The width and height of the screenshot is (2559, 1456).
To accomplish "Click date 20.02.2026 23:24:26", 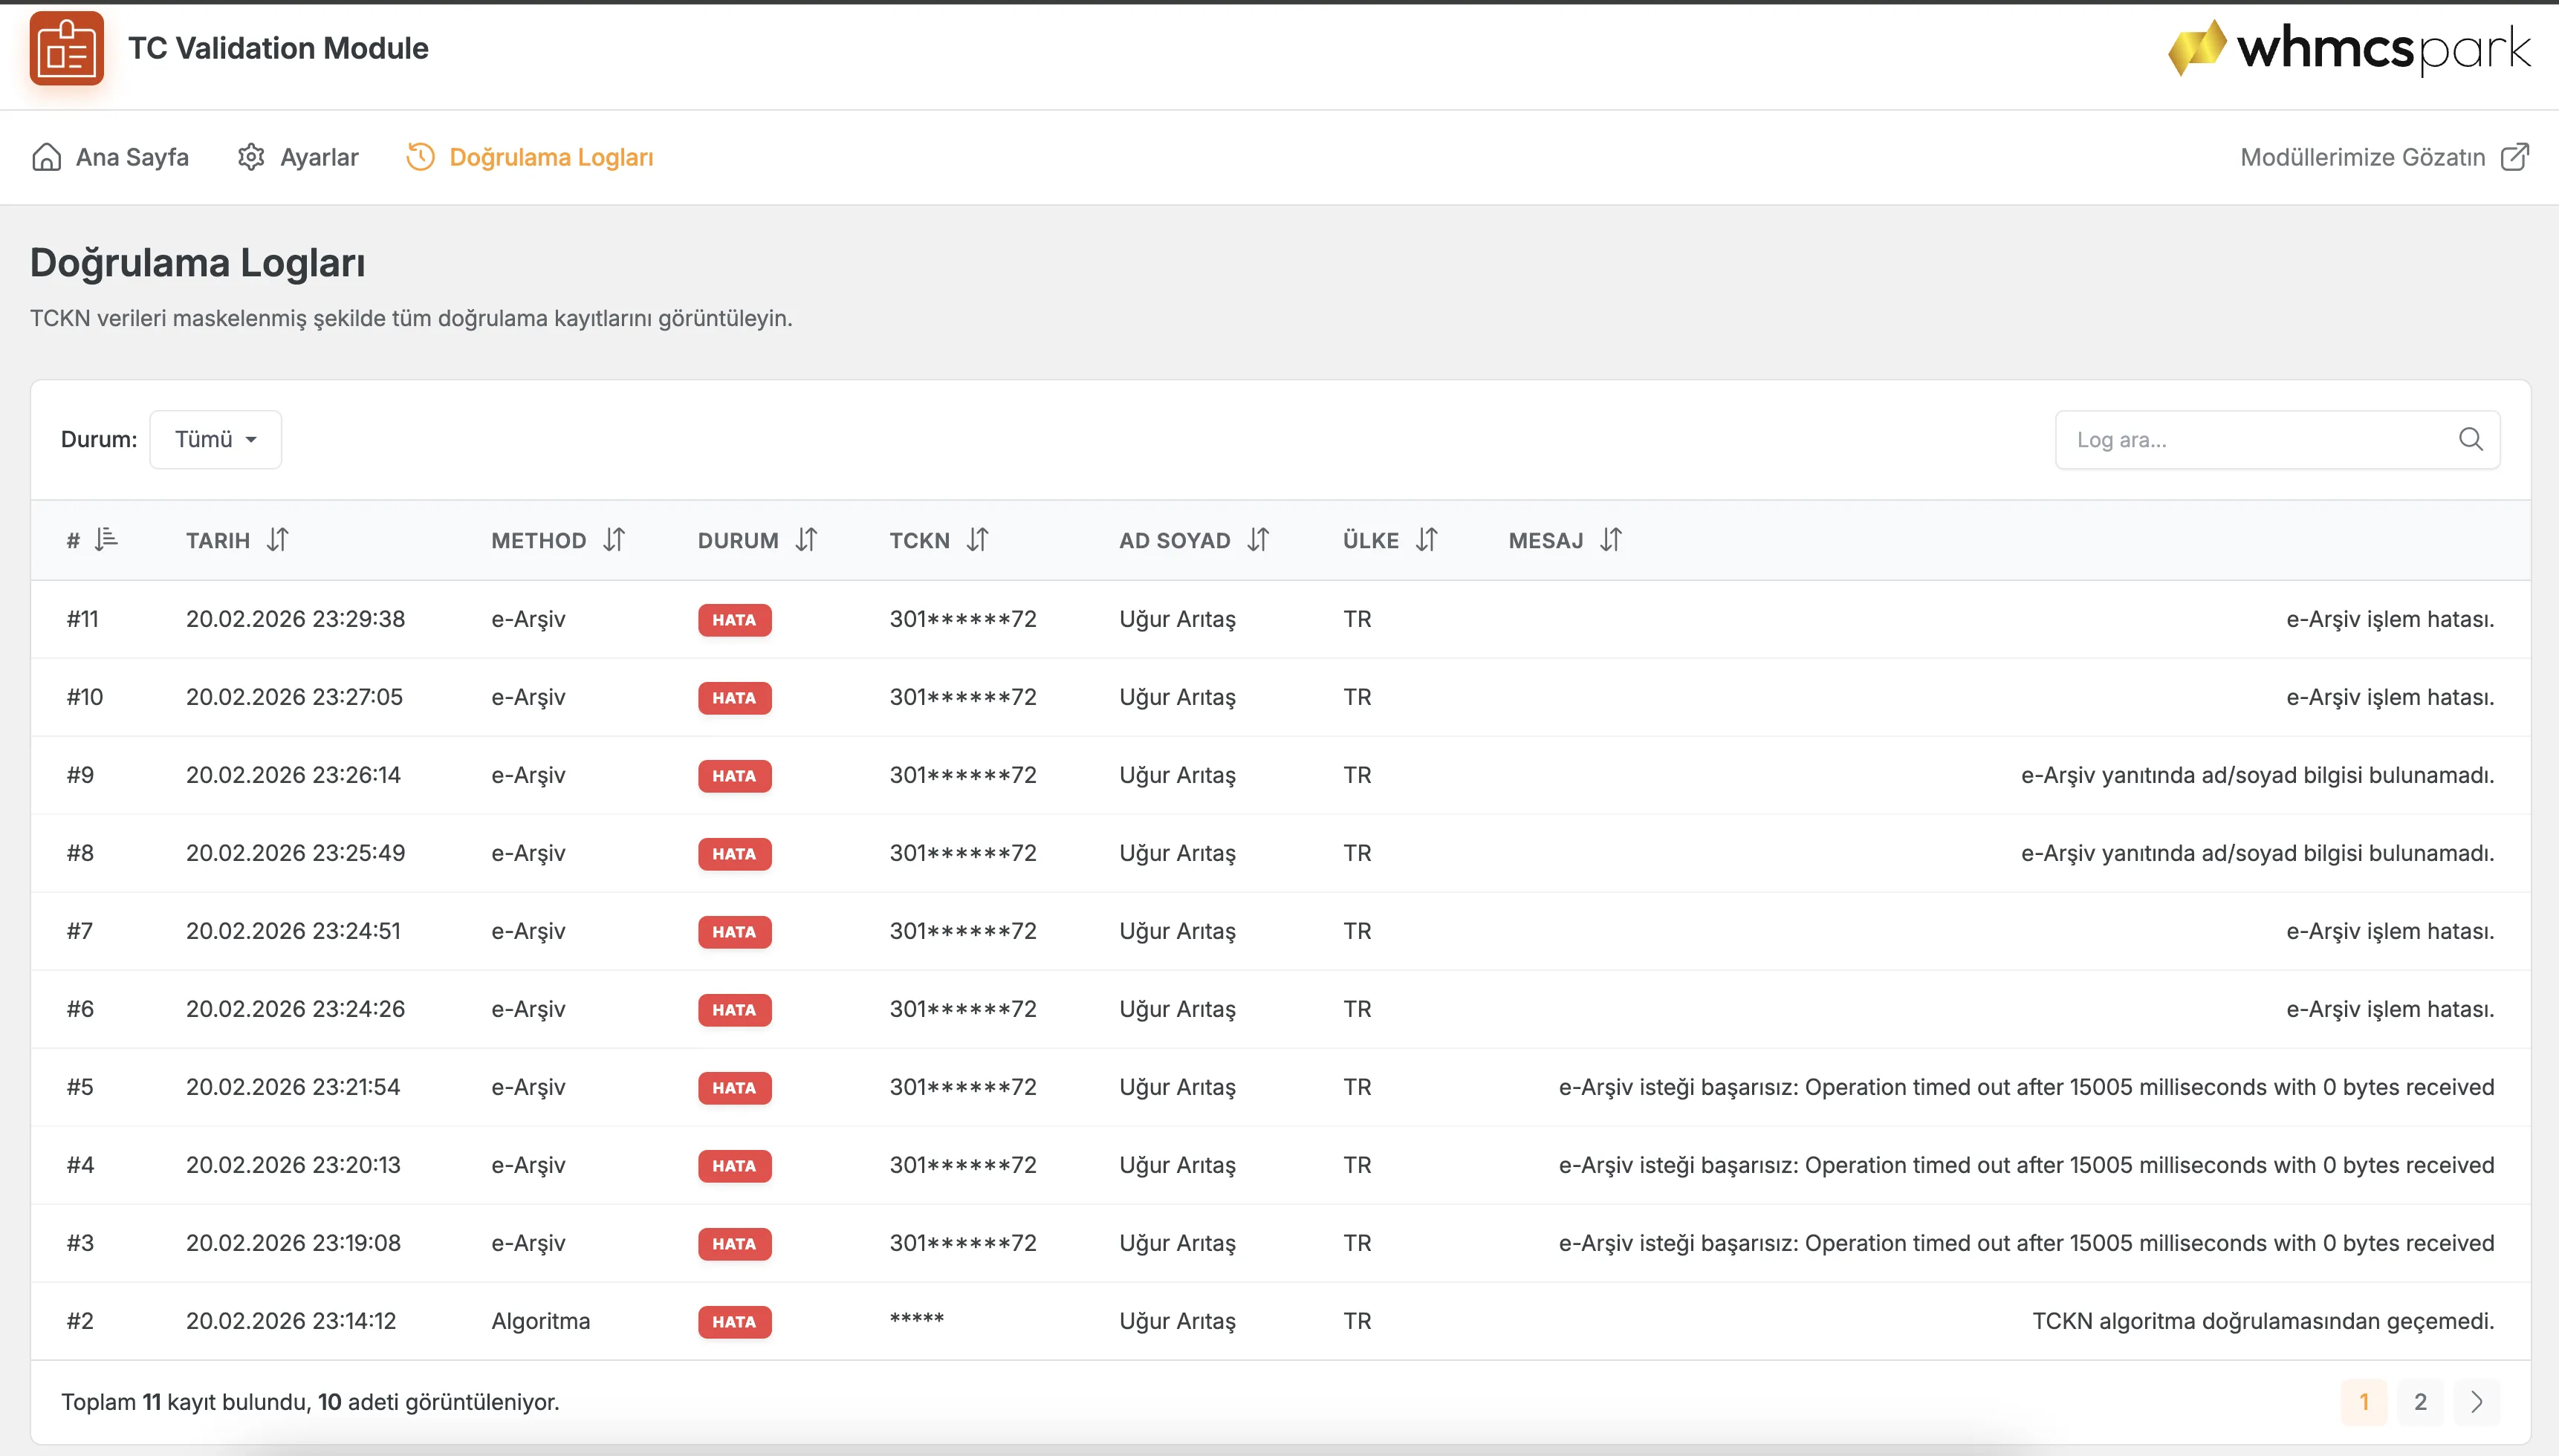I will (x=295, y=1009).
